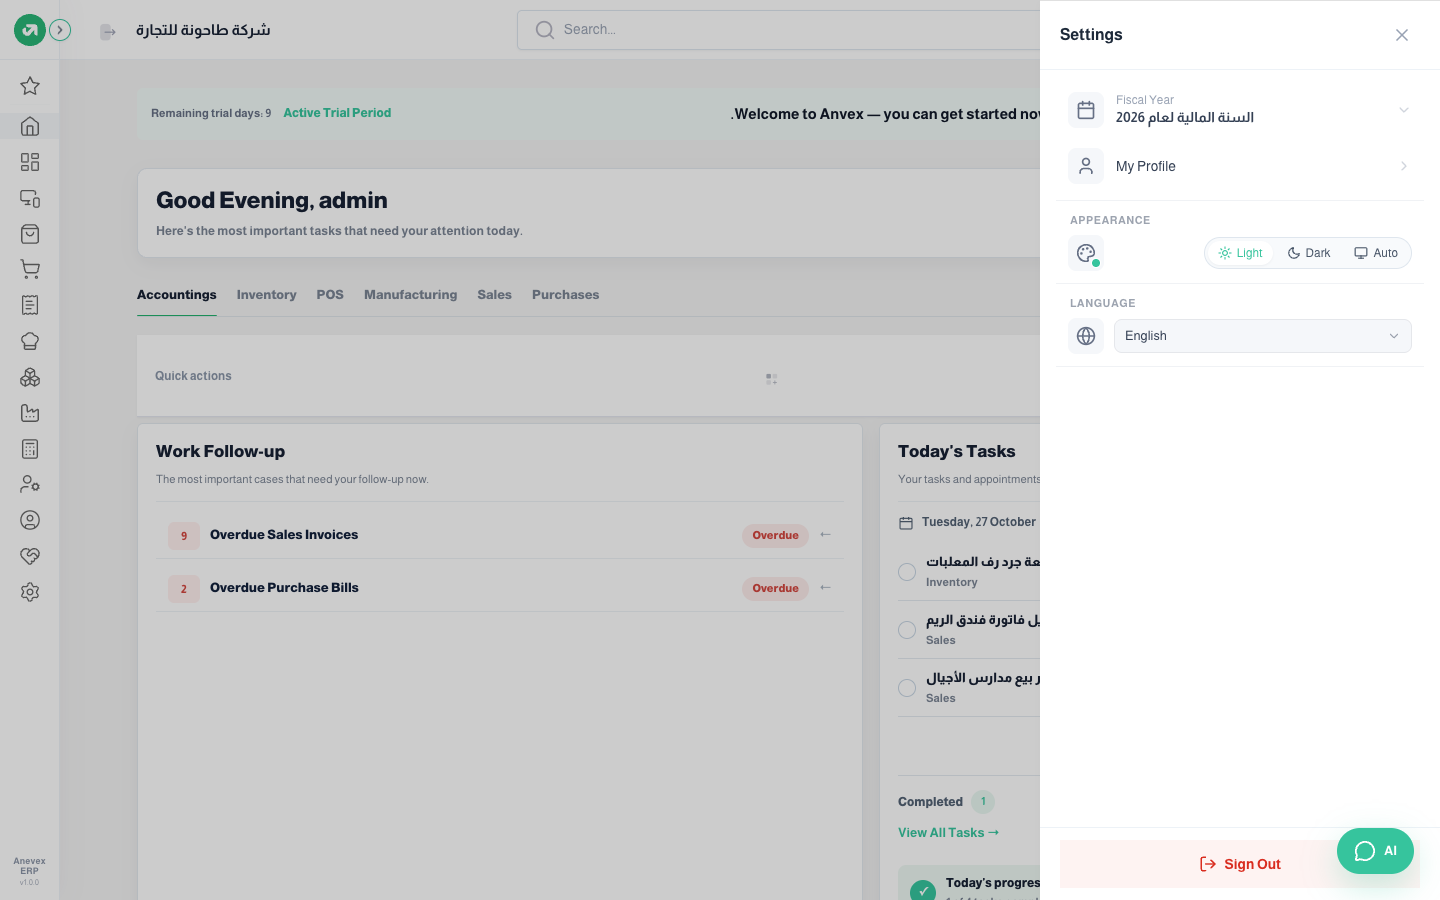Click the Remaining trial days: 9 text

click(211, 113)
